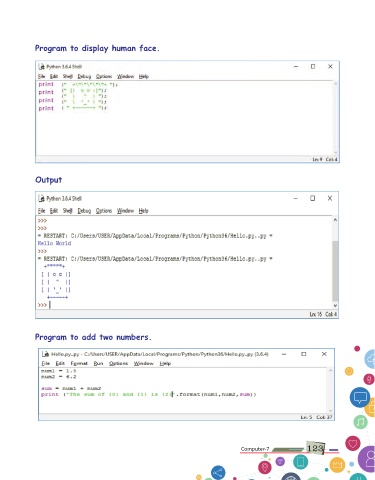Viewport: 375px width, 480px height.
Task: Click Python icon in top Shell title bar
Action: [x=42, y=67]
